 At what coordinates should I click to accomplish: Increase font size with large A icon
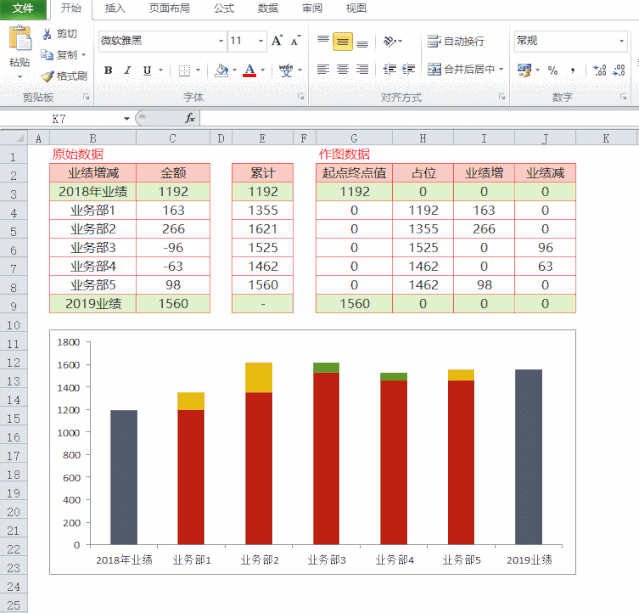click(x=277, y=41)
